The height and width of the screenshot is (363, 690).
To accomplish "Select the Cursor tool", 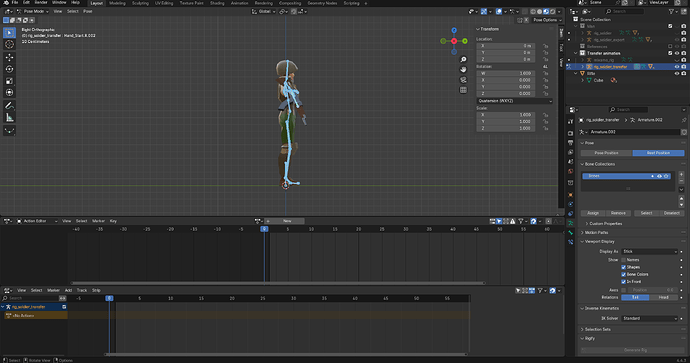I will (9, 44).
